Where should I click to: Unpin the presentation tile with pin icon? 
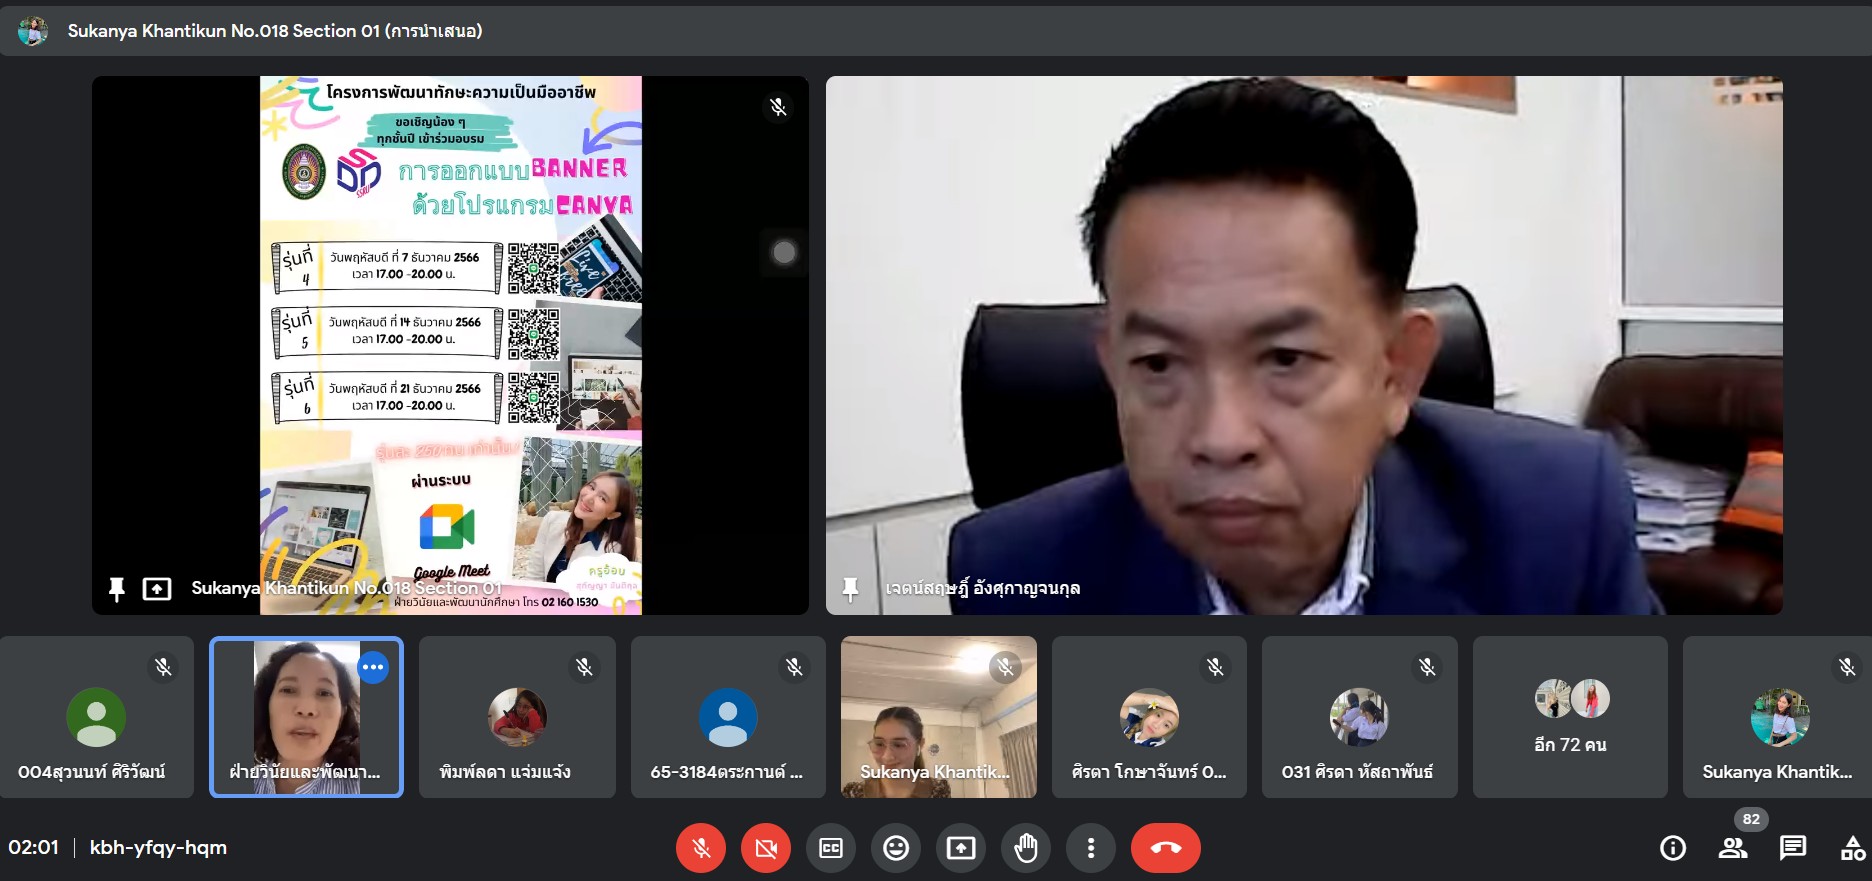coord(117,589)
